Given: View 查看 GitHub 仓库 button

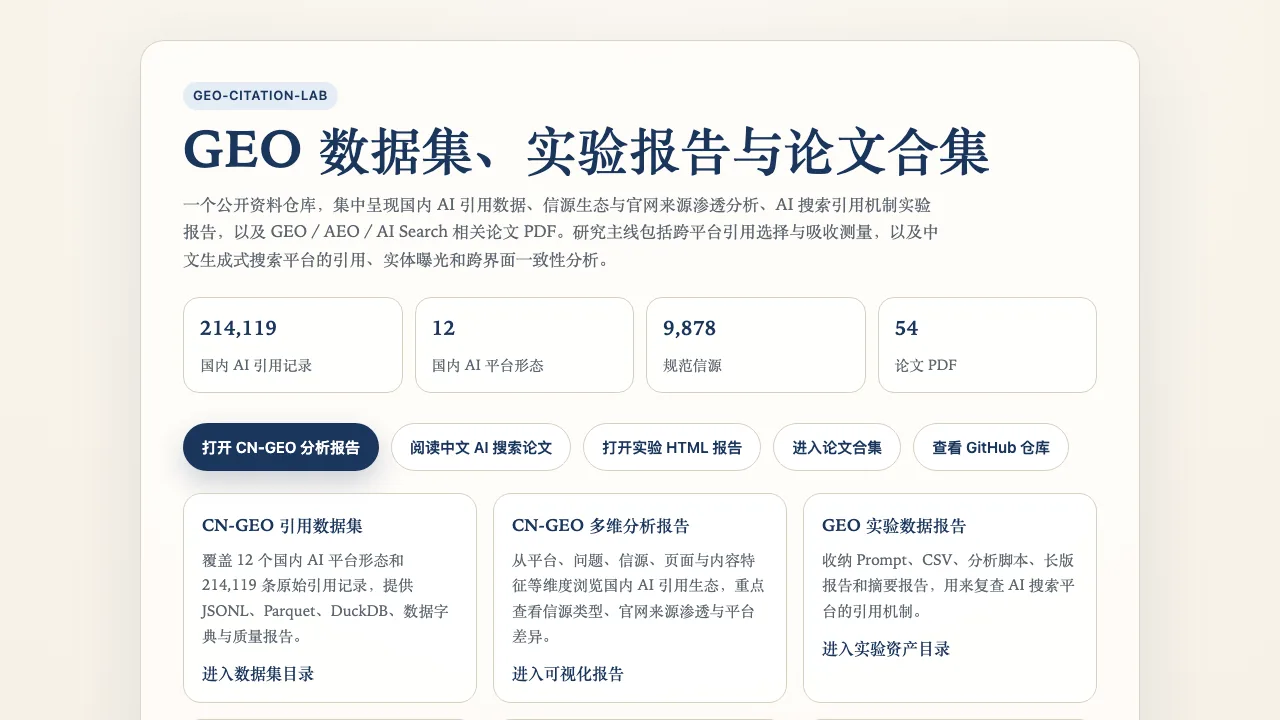Looking at the screenshot, I should pos(991,447).
